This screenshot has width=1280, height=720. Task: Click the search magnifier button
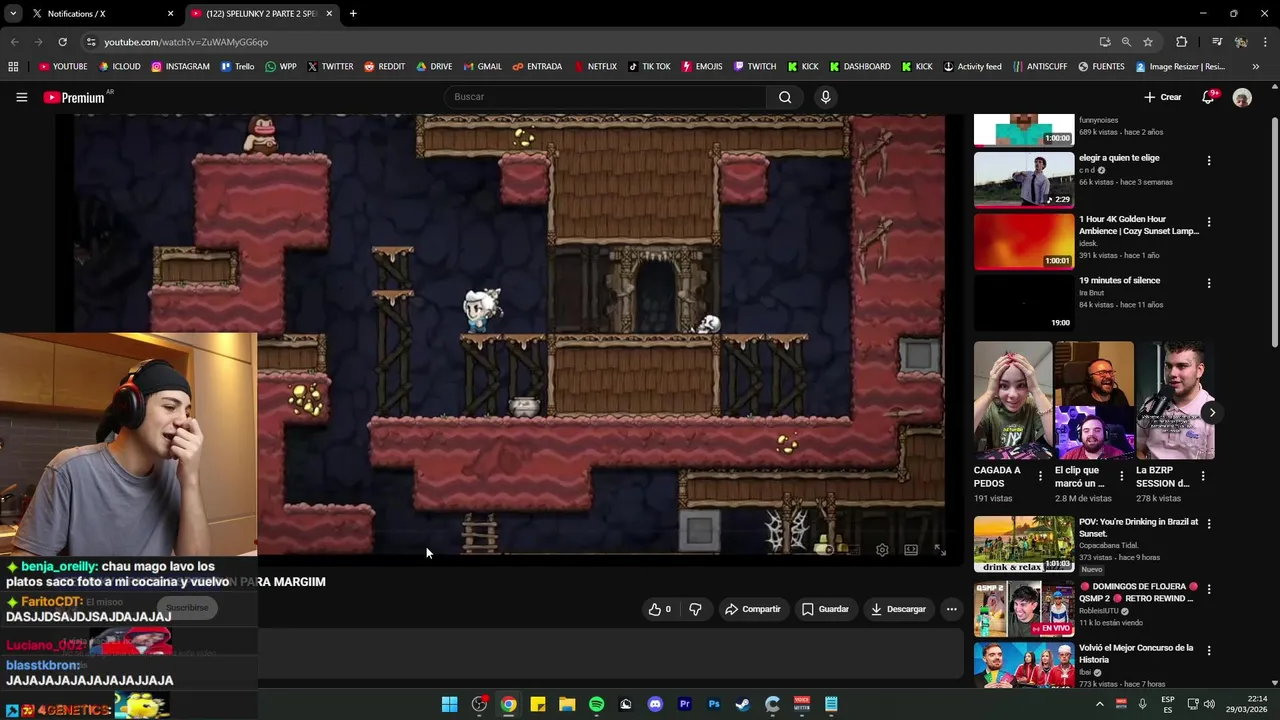pos(785,97)
